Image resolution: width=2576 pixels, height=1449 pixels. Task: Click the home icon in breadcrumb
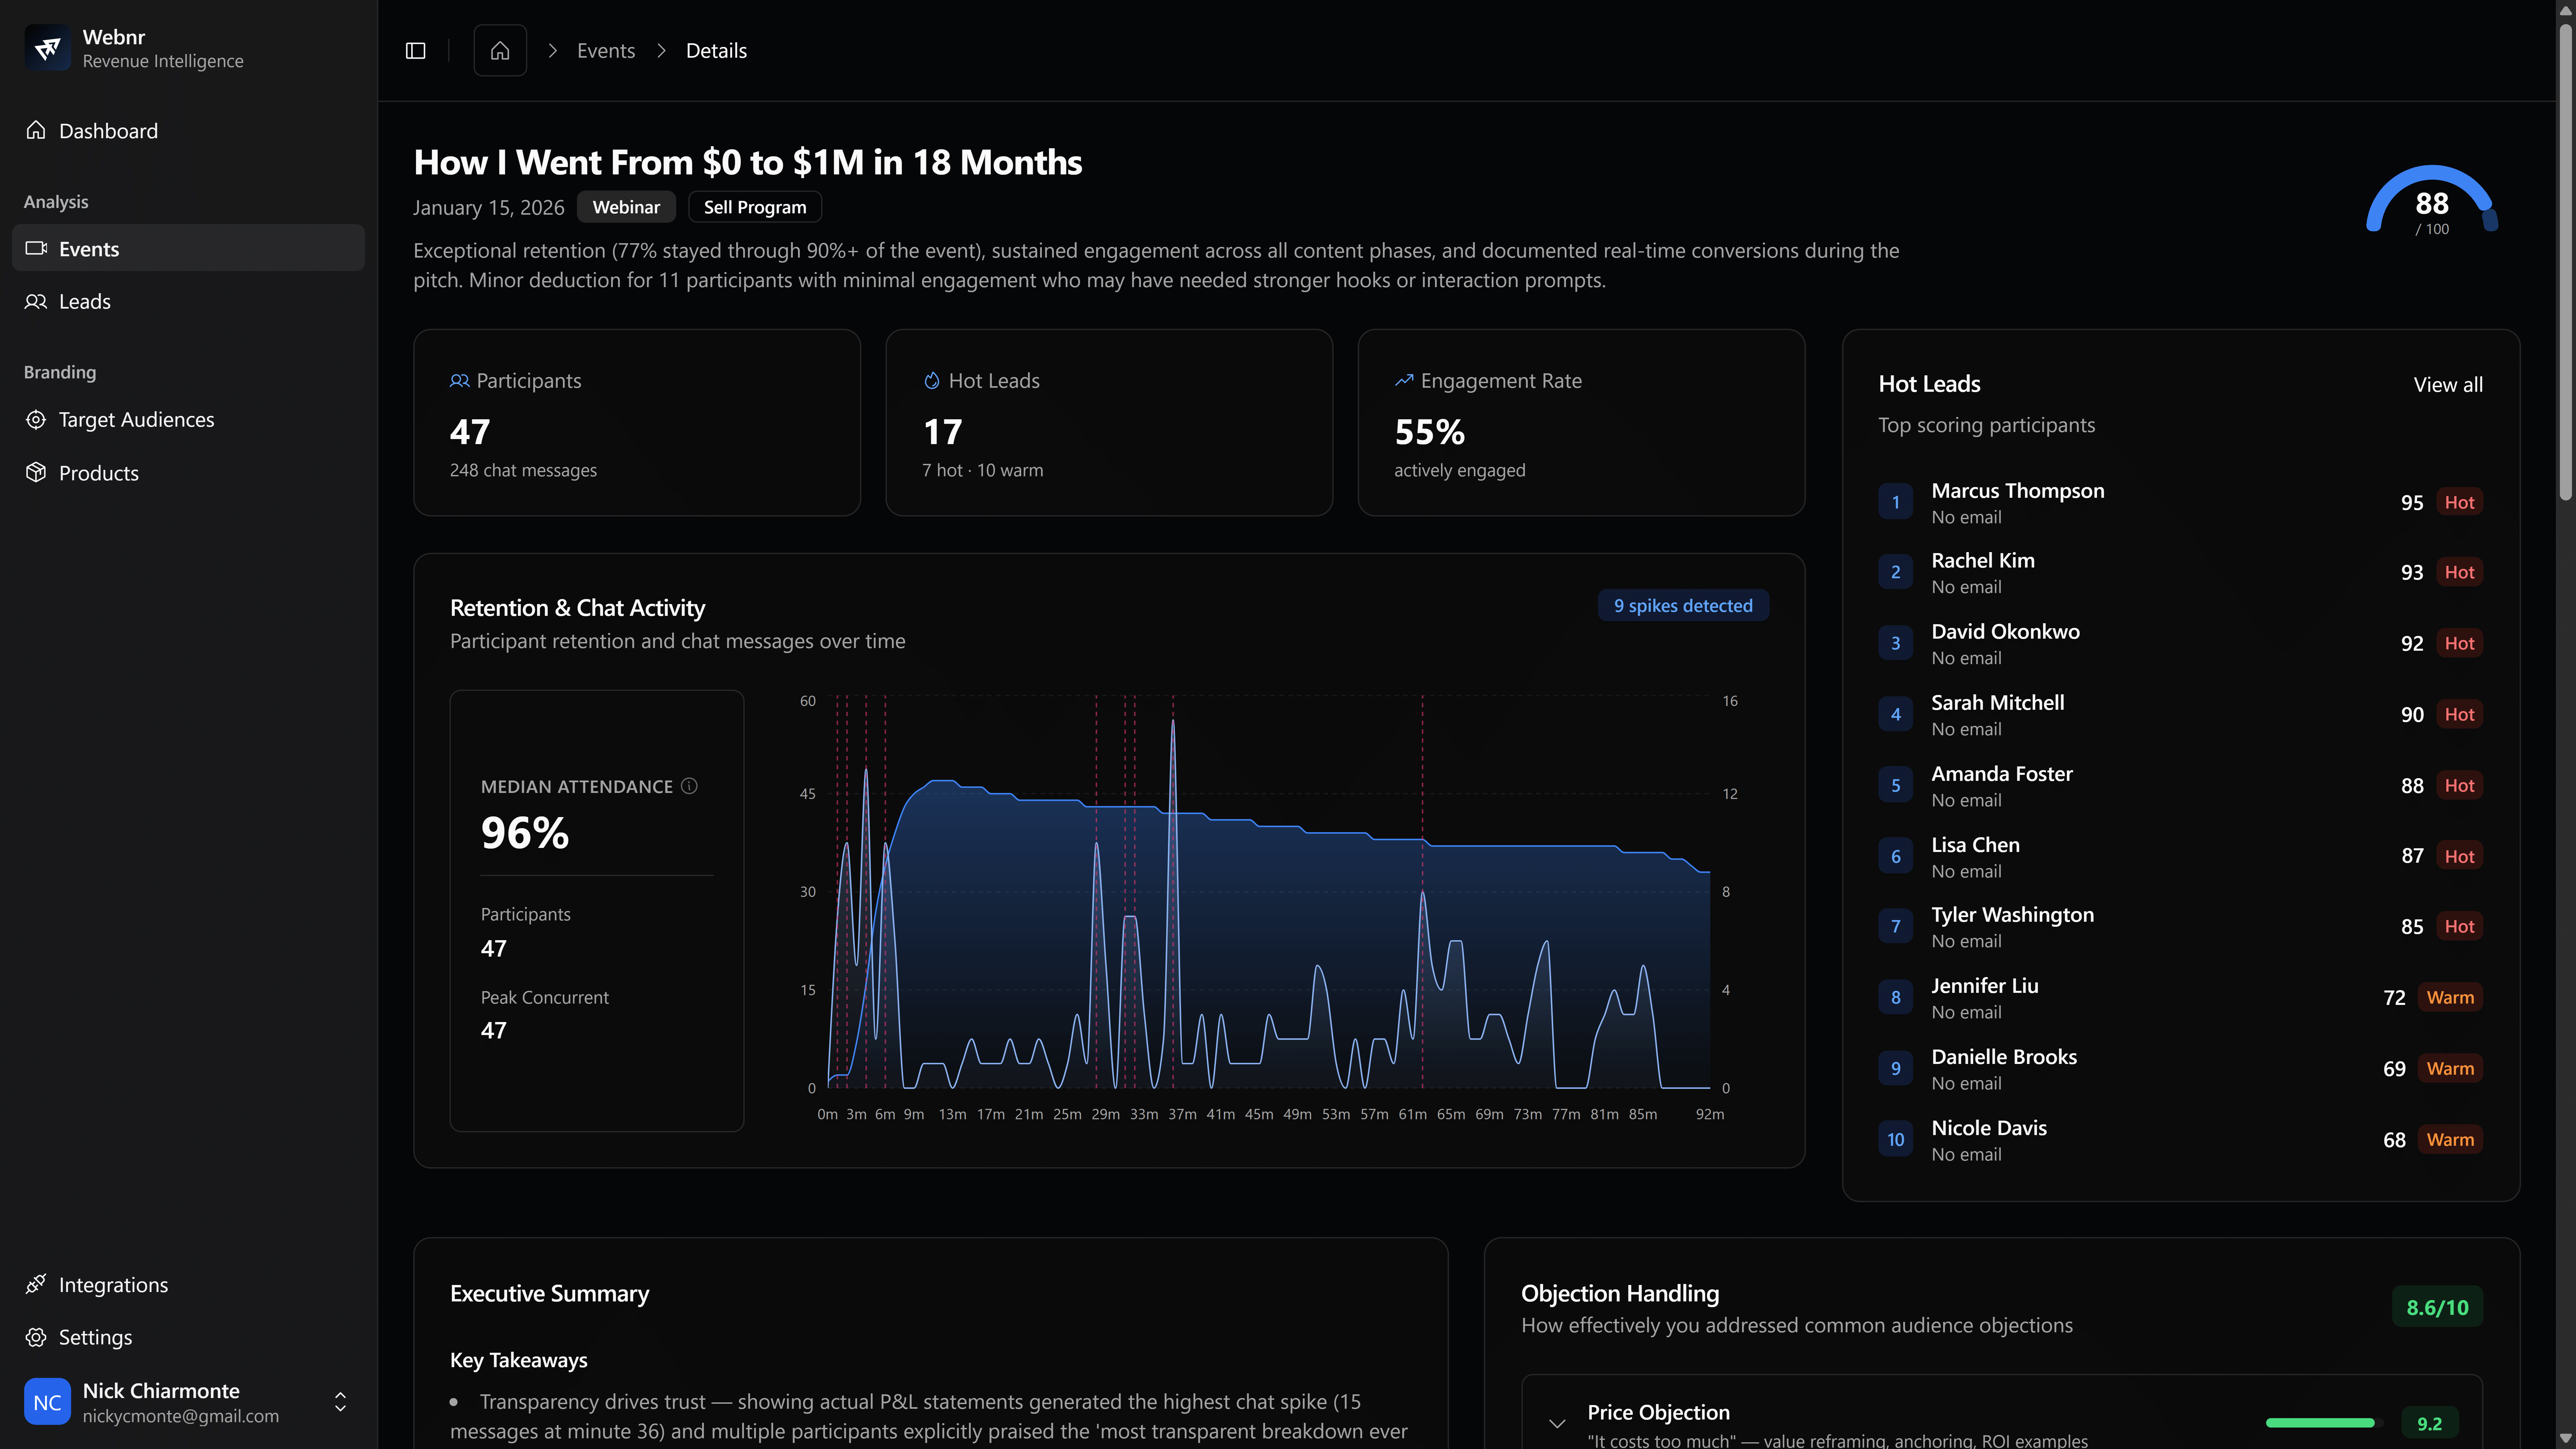(500, 51)
